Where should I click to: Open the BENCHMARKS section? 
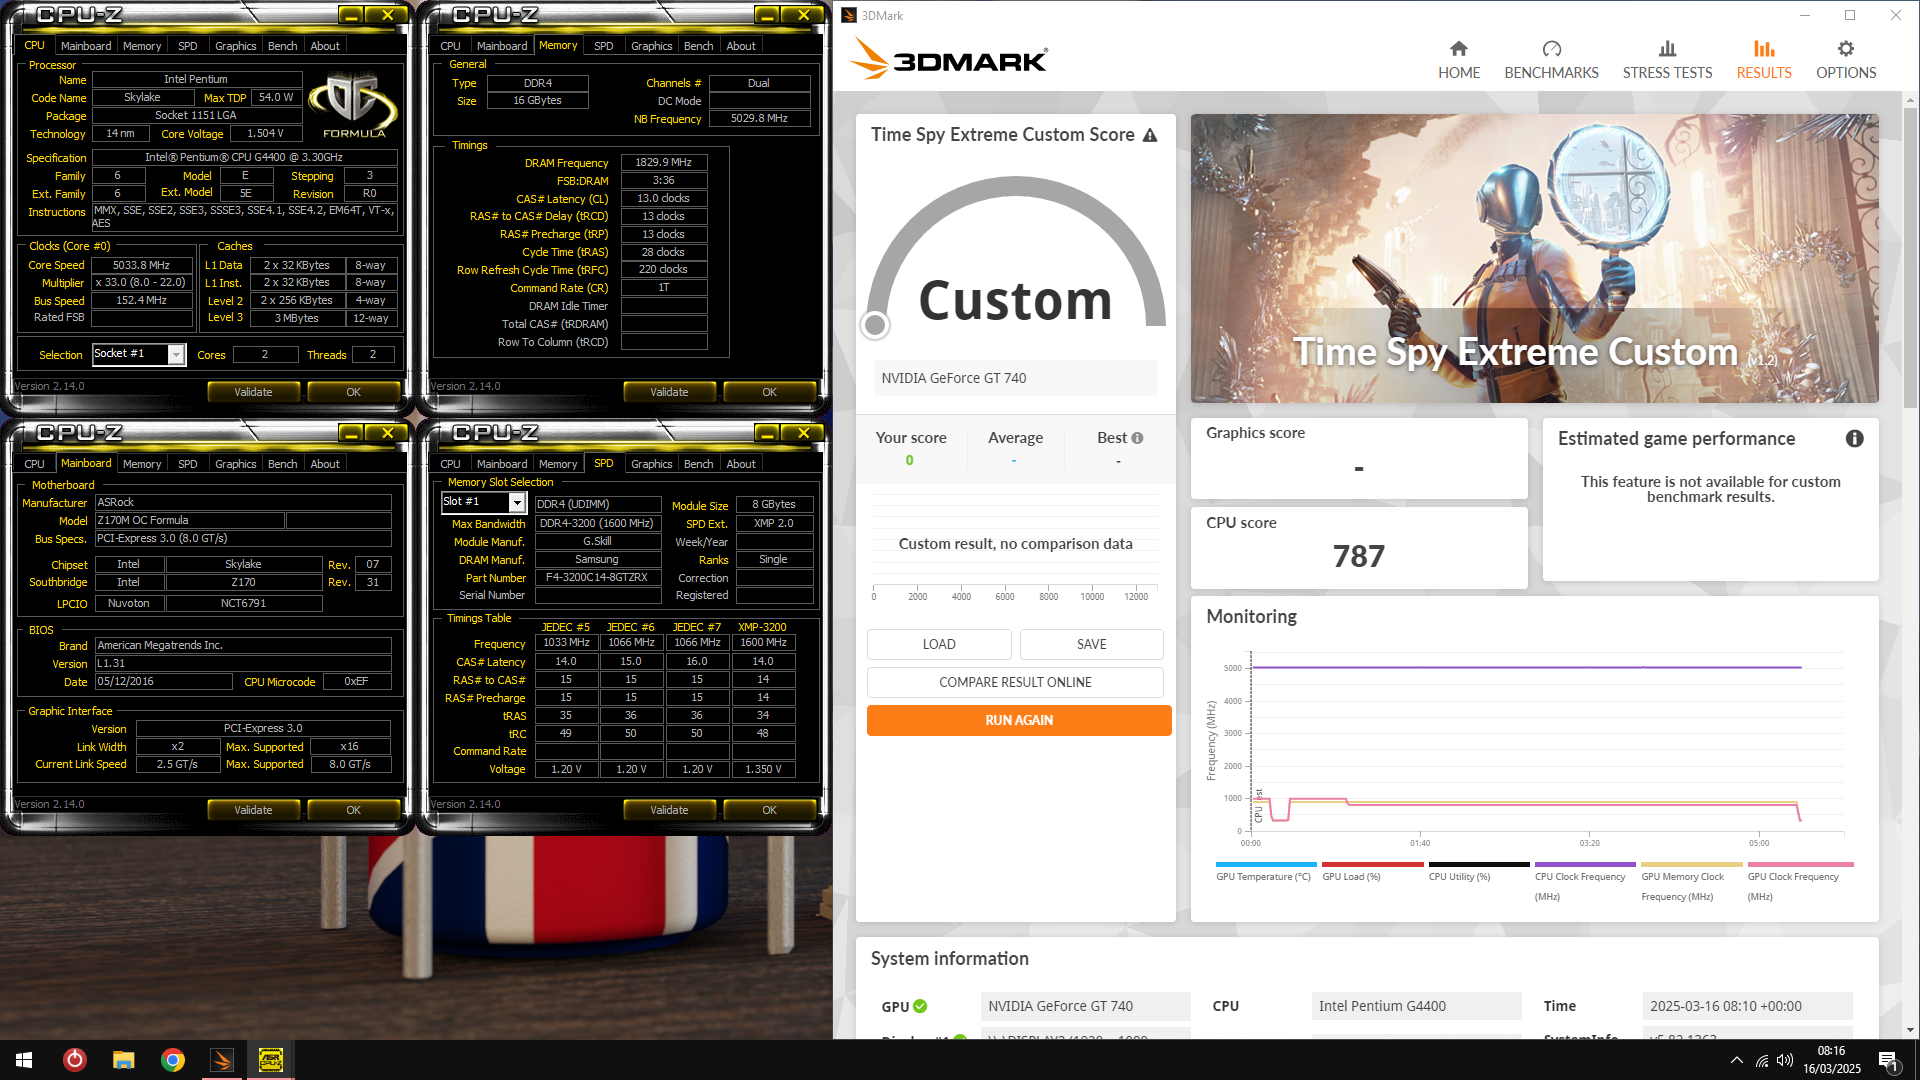pos(1551,60)
